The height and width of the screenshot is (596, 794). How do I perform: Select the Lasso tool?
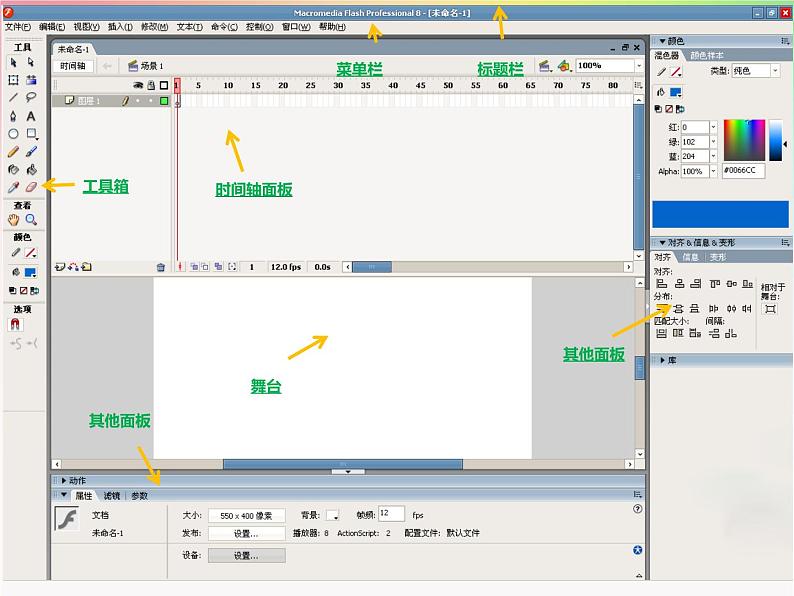(x=31, y=97)
